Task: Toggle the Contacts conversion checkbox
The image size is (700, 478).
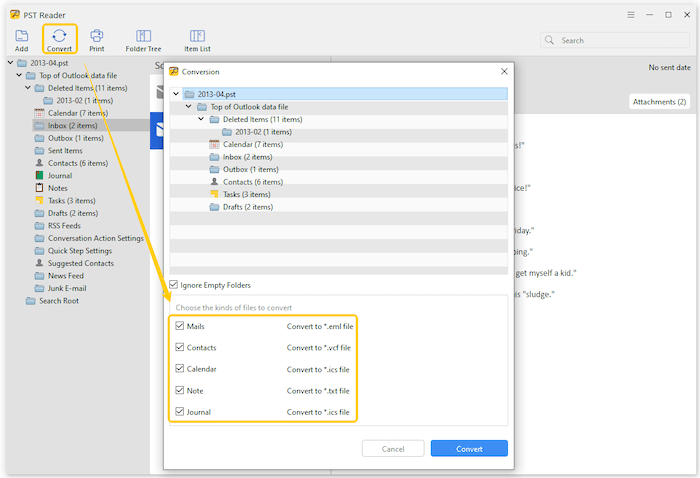Action: coord(179,347)
